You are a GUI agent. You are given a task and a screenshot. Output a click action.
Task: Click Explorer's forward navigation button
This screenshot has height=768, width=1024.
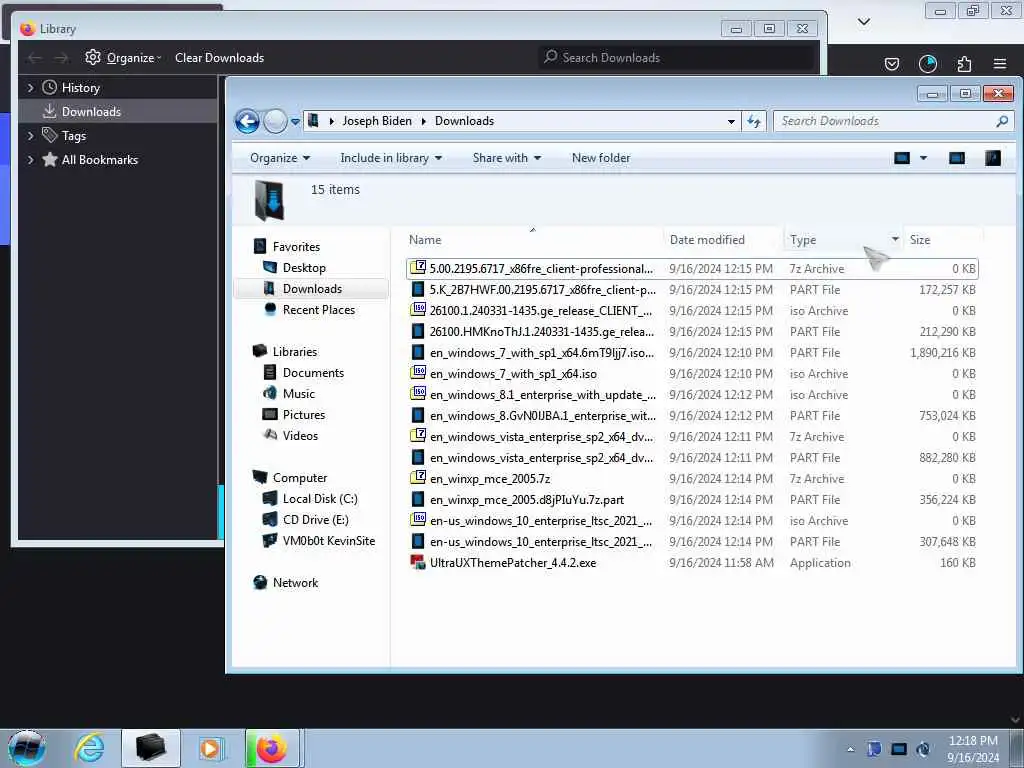[275, 121]
